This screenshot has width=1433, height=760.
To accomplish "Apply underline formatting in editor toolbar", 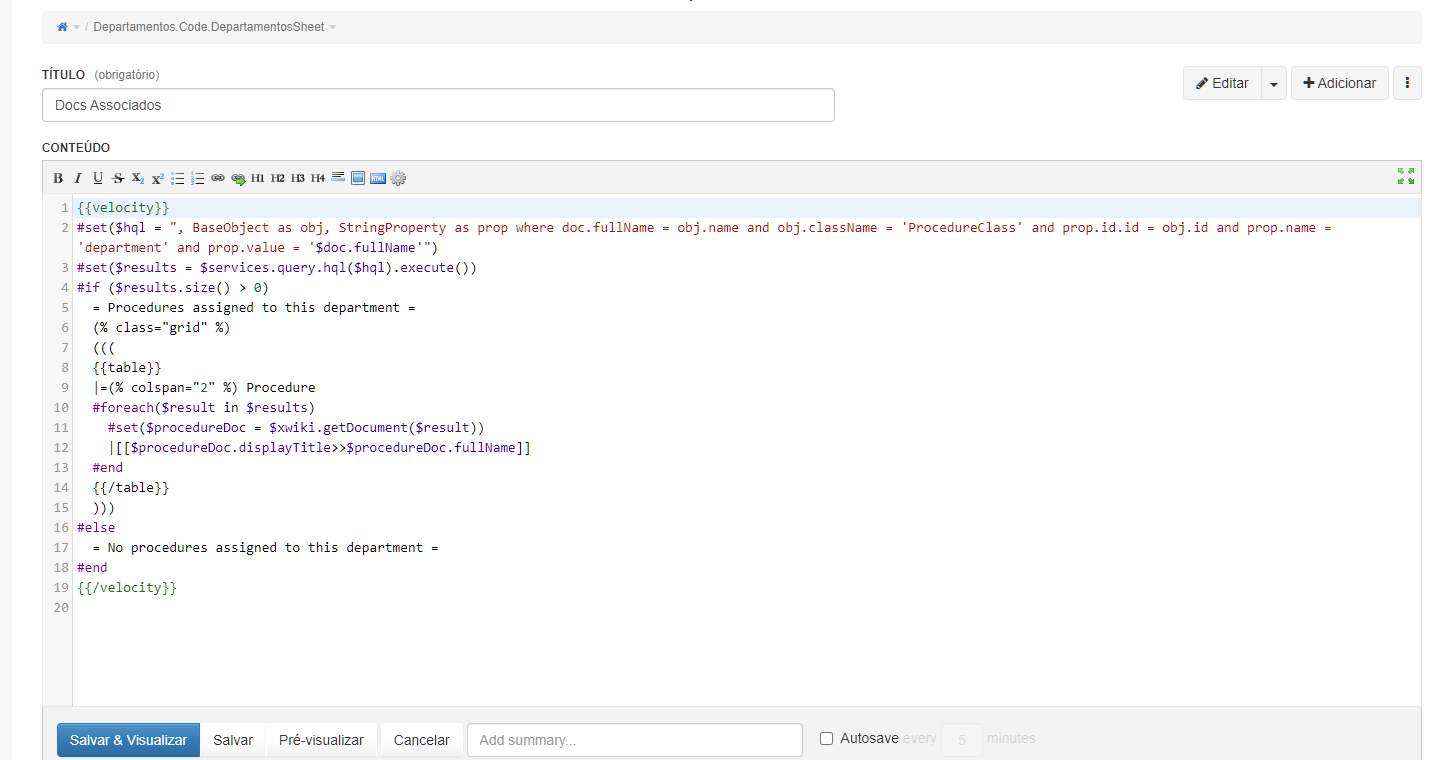I will click(98, 178).
